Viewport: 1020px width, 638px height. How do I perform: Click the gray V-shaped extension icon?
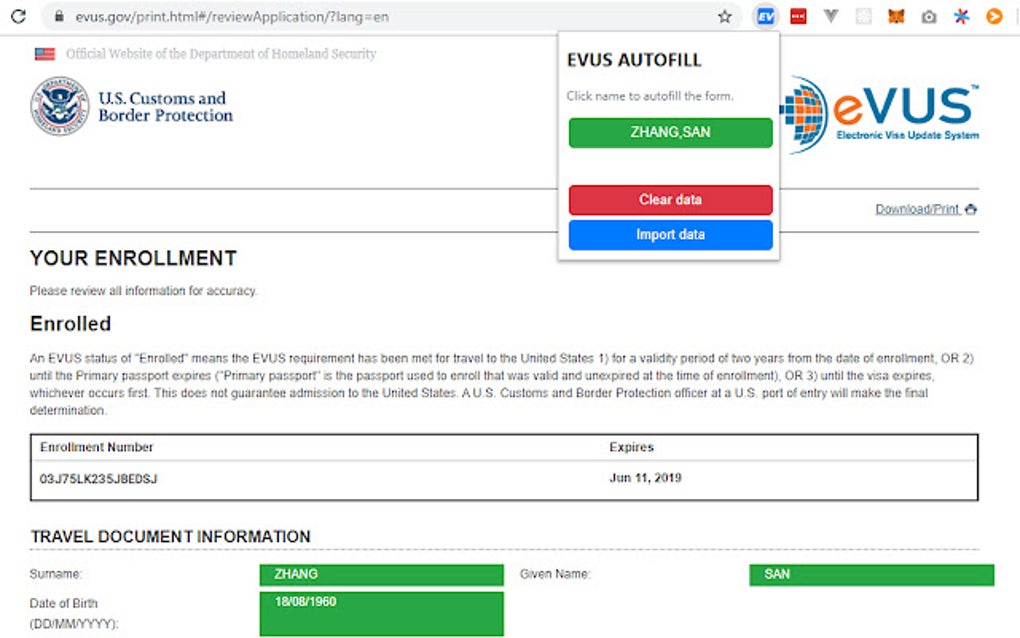point(831,16)
